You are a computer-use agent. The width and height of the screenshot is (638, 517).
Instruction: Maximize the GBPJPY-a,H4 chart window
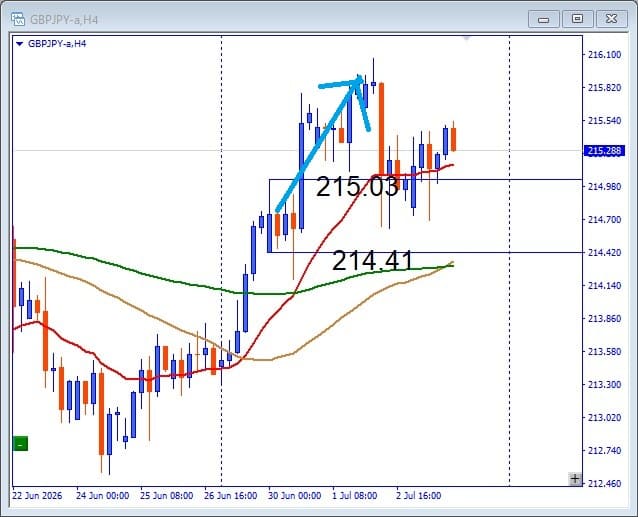pyautogui.click(x=577, y=19)
